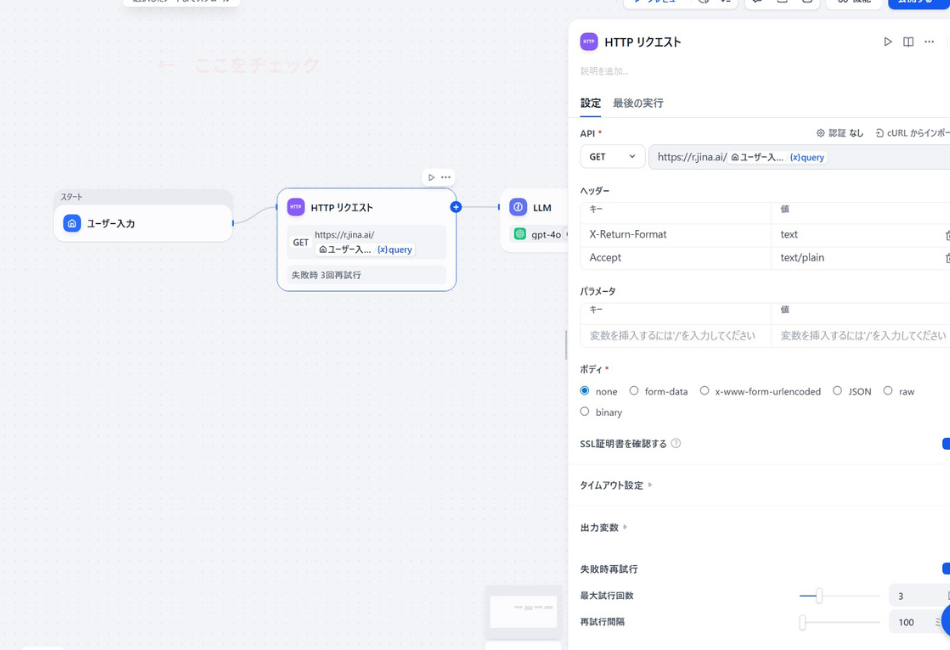Delete the X-Return-Format header with trash icon
Screen dimensions: 950x650
tap(946, 234)
